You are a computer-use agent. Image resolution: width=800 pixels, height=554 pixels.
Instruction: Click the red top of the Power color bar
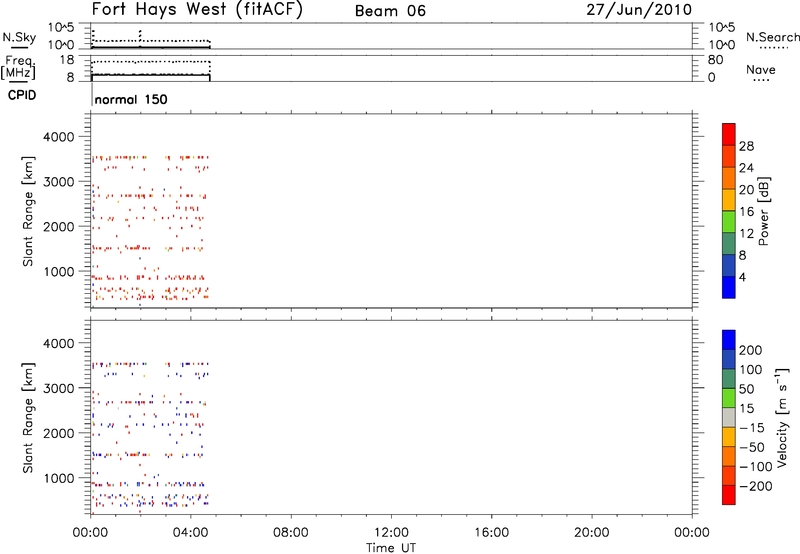(x=729, y=135)
